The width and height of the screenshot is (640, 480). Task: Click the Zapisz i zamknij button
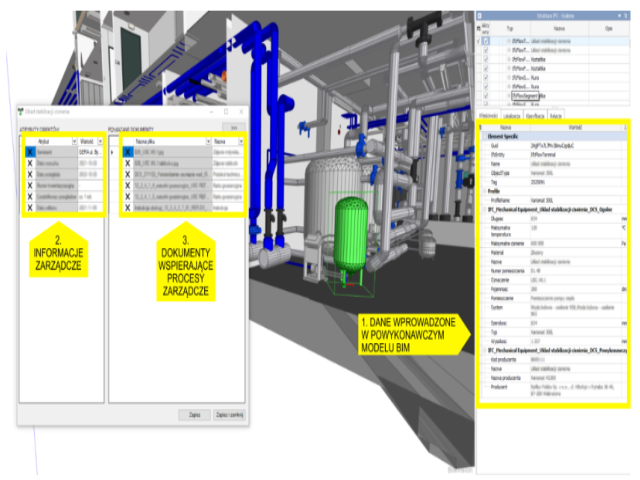[230, 413]
